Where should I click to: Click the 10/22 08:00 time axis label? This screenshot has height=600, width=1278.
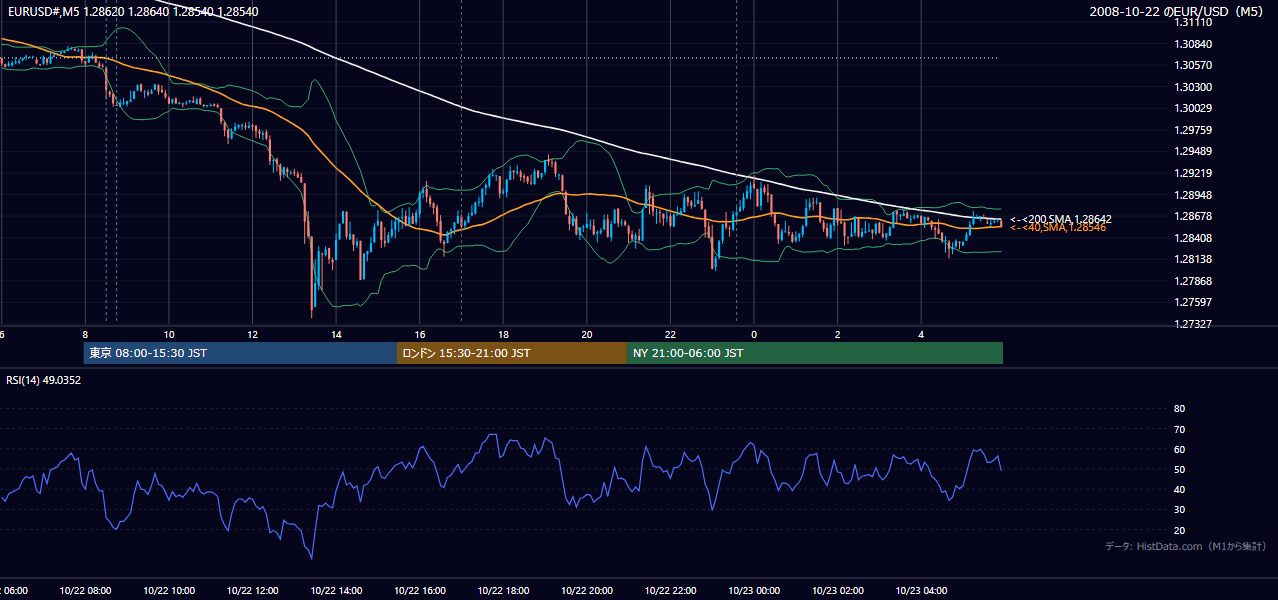(x=85, y=590)
